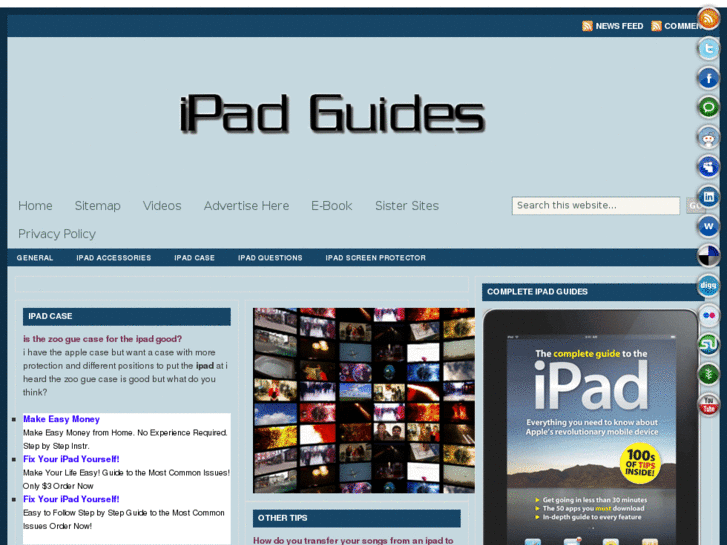Open Sister Sites page

(x=407, y=205)
